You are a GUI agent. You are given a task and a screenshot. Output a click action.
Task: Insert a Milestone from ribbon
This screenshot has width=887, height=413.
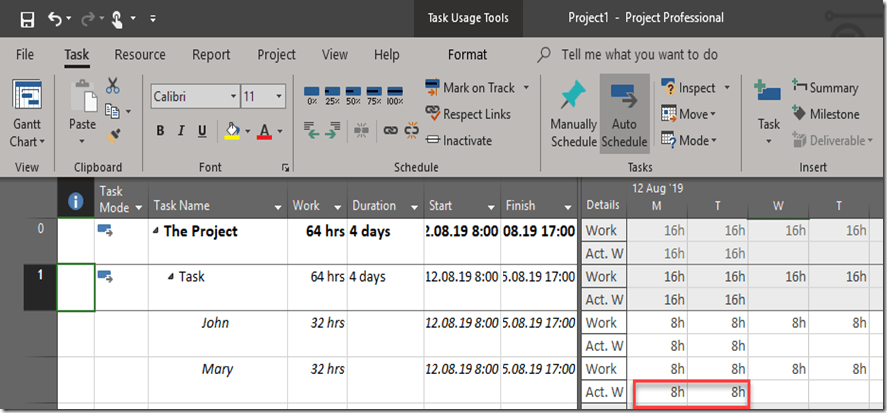click(x=825, y=114)
